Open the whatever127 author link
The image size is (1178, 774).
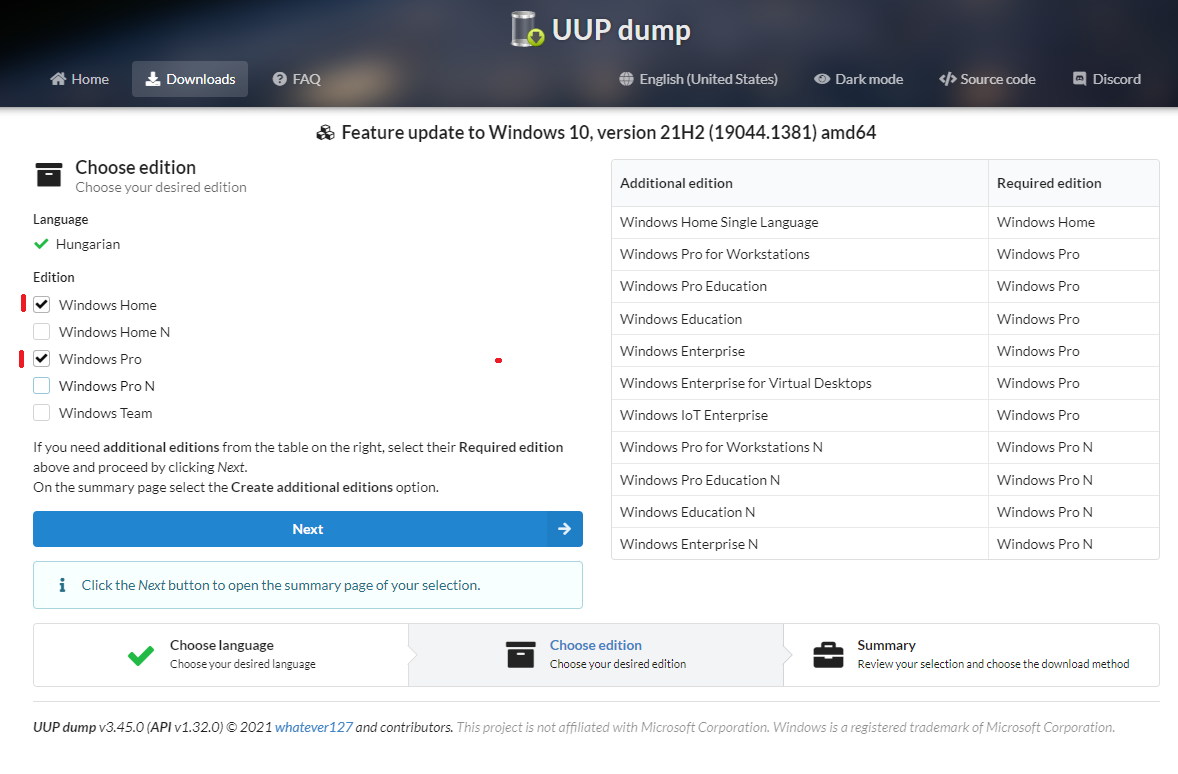click(x=313, y=727)
